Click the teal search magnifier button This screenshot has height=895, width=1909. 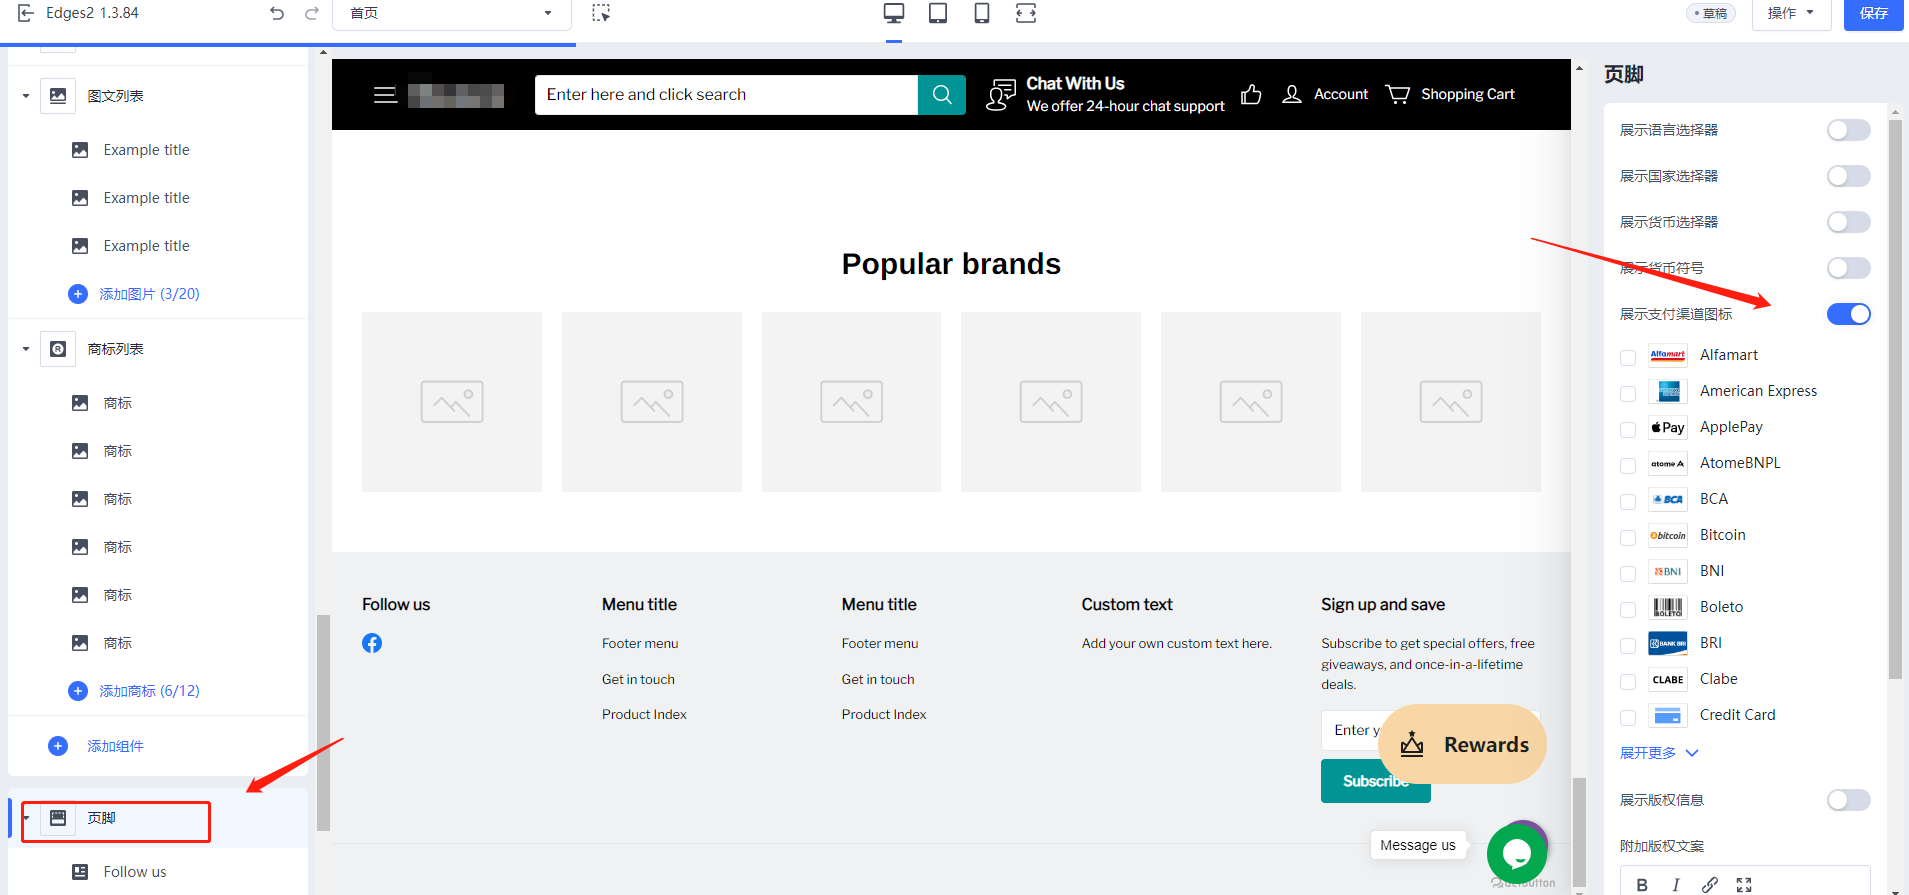(x=941, y=95)
